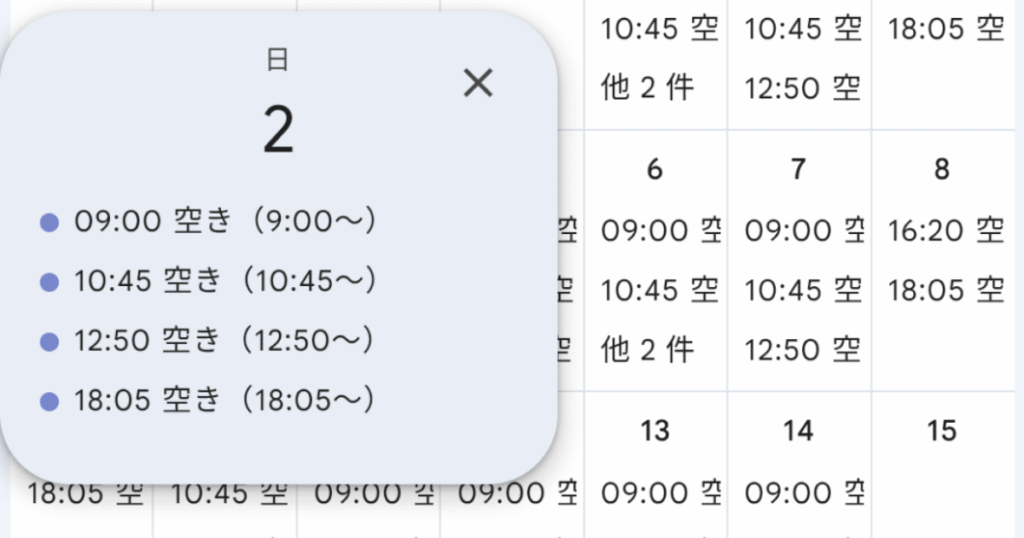Screen dimensions: 1024x538
Task: Open day 7 in the calendar
Action: click(798, 170)
